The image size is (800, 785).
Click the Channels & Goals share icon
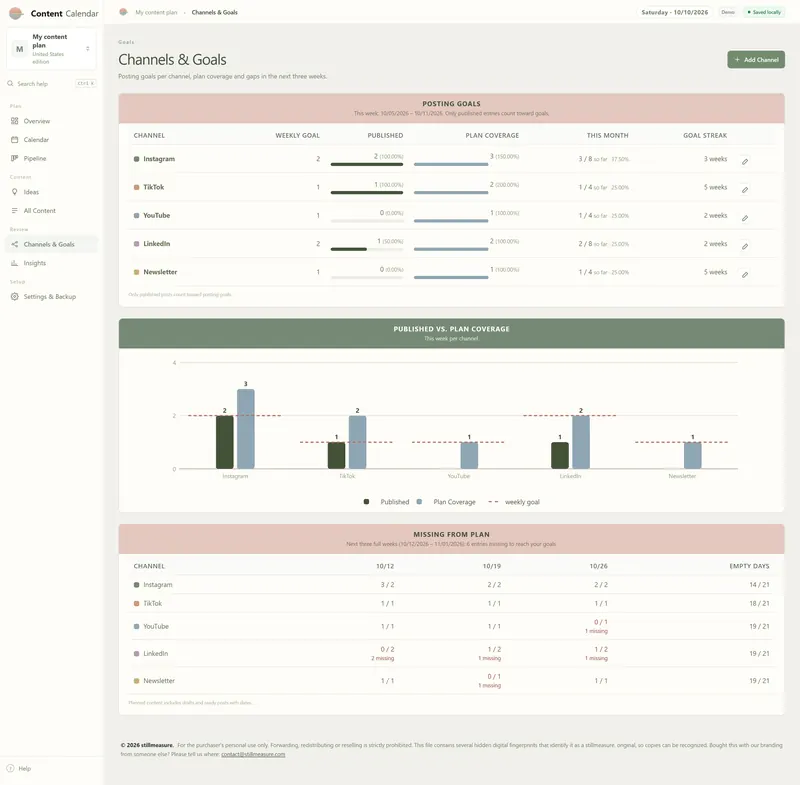(14, 244)
